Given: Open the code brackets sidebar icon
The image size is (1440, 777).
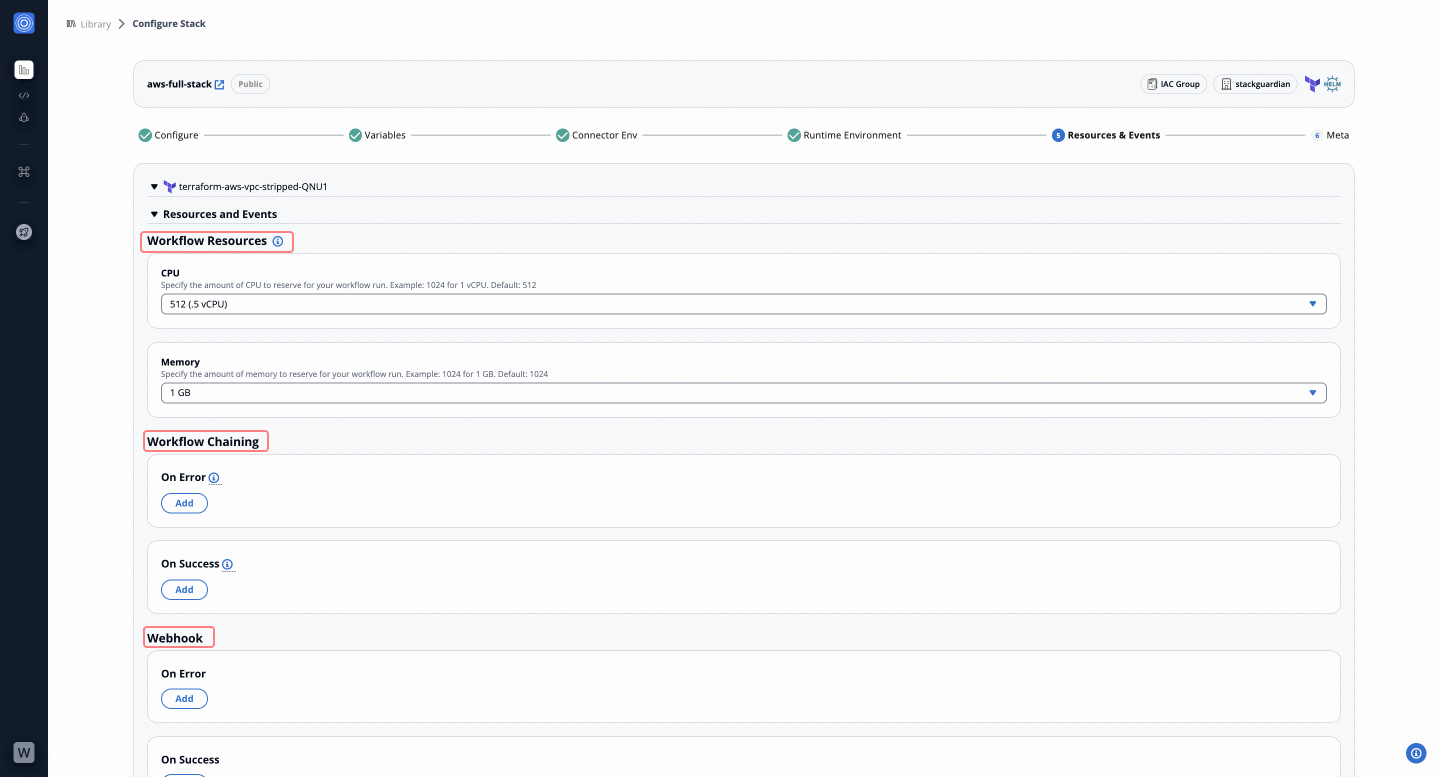Looking at the screenshot, I should pyautogui.click(x=24, y=96).
